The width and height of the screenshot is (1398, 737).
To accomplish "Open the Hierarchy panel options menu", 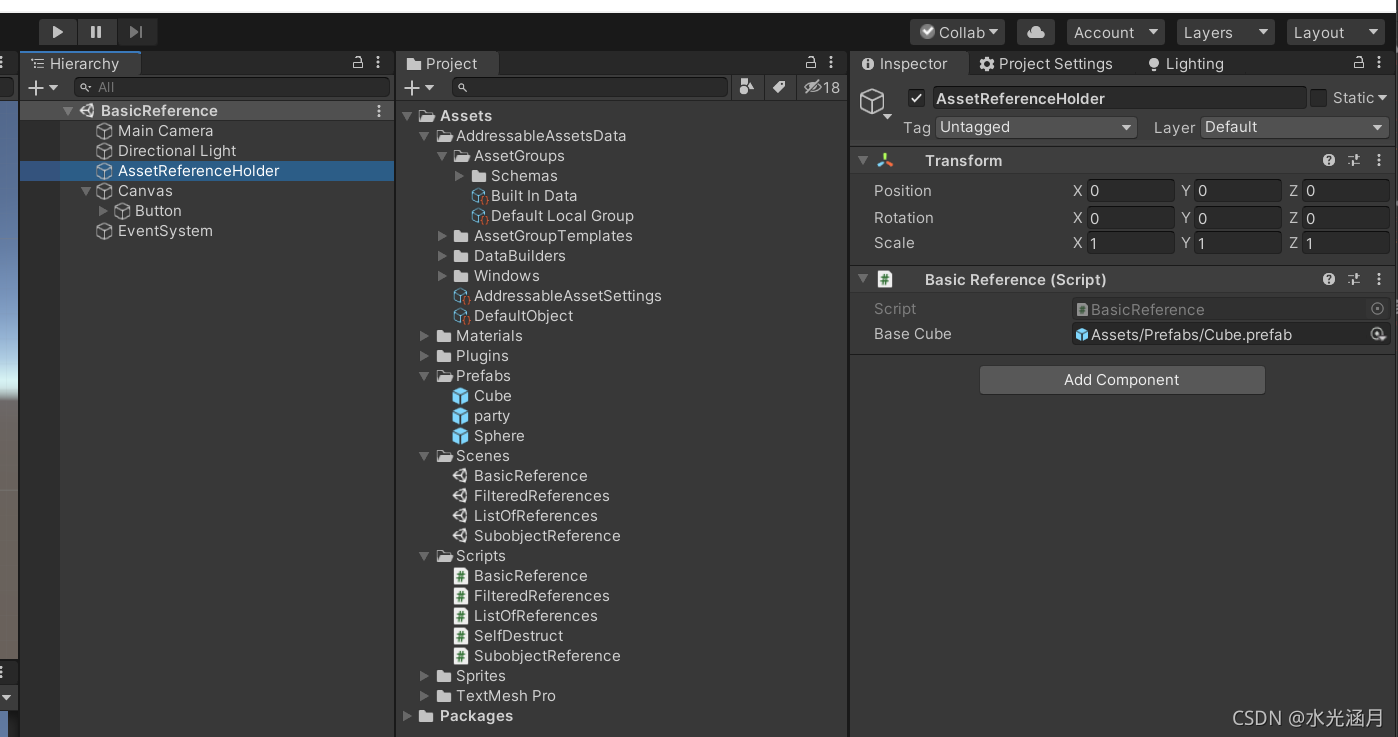I will click(378, 62).
